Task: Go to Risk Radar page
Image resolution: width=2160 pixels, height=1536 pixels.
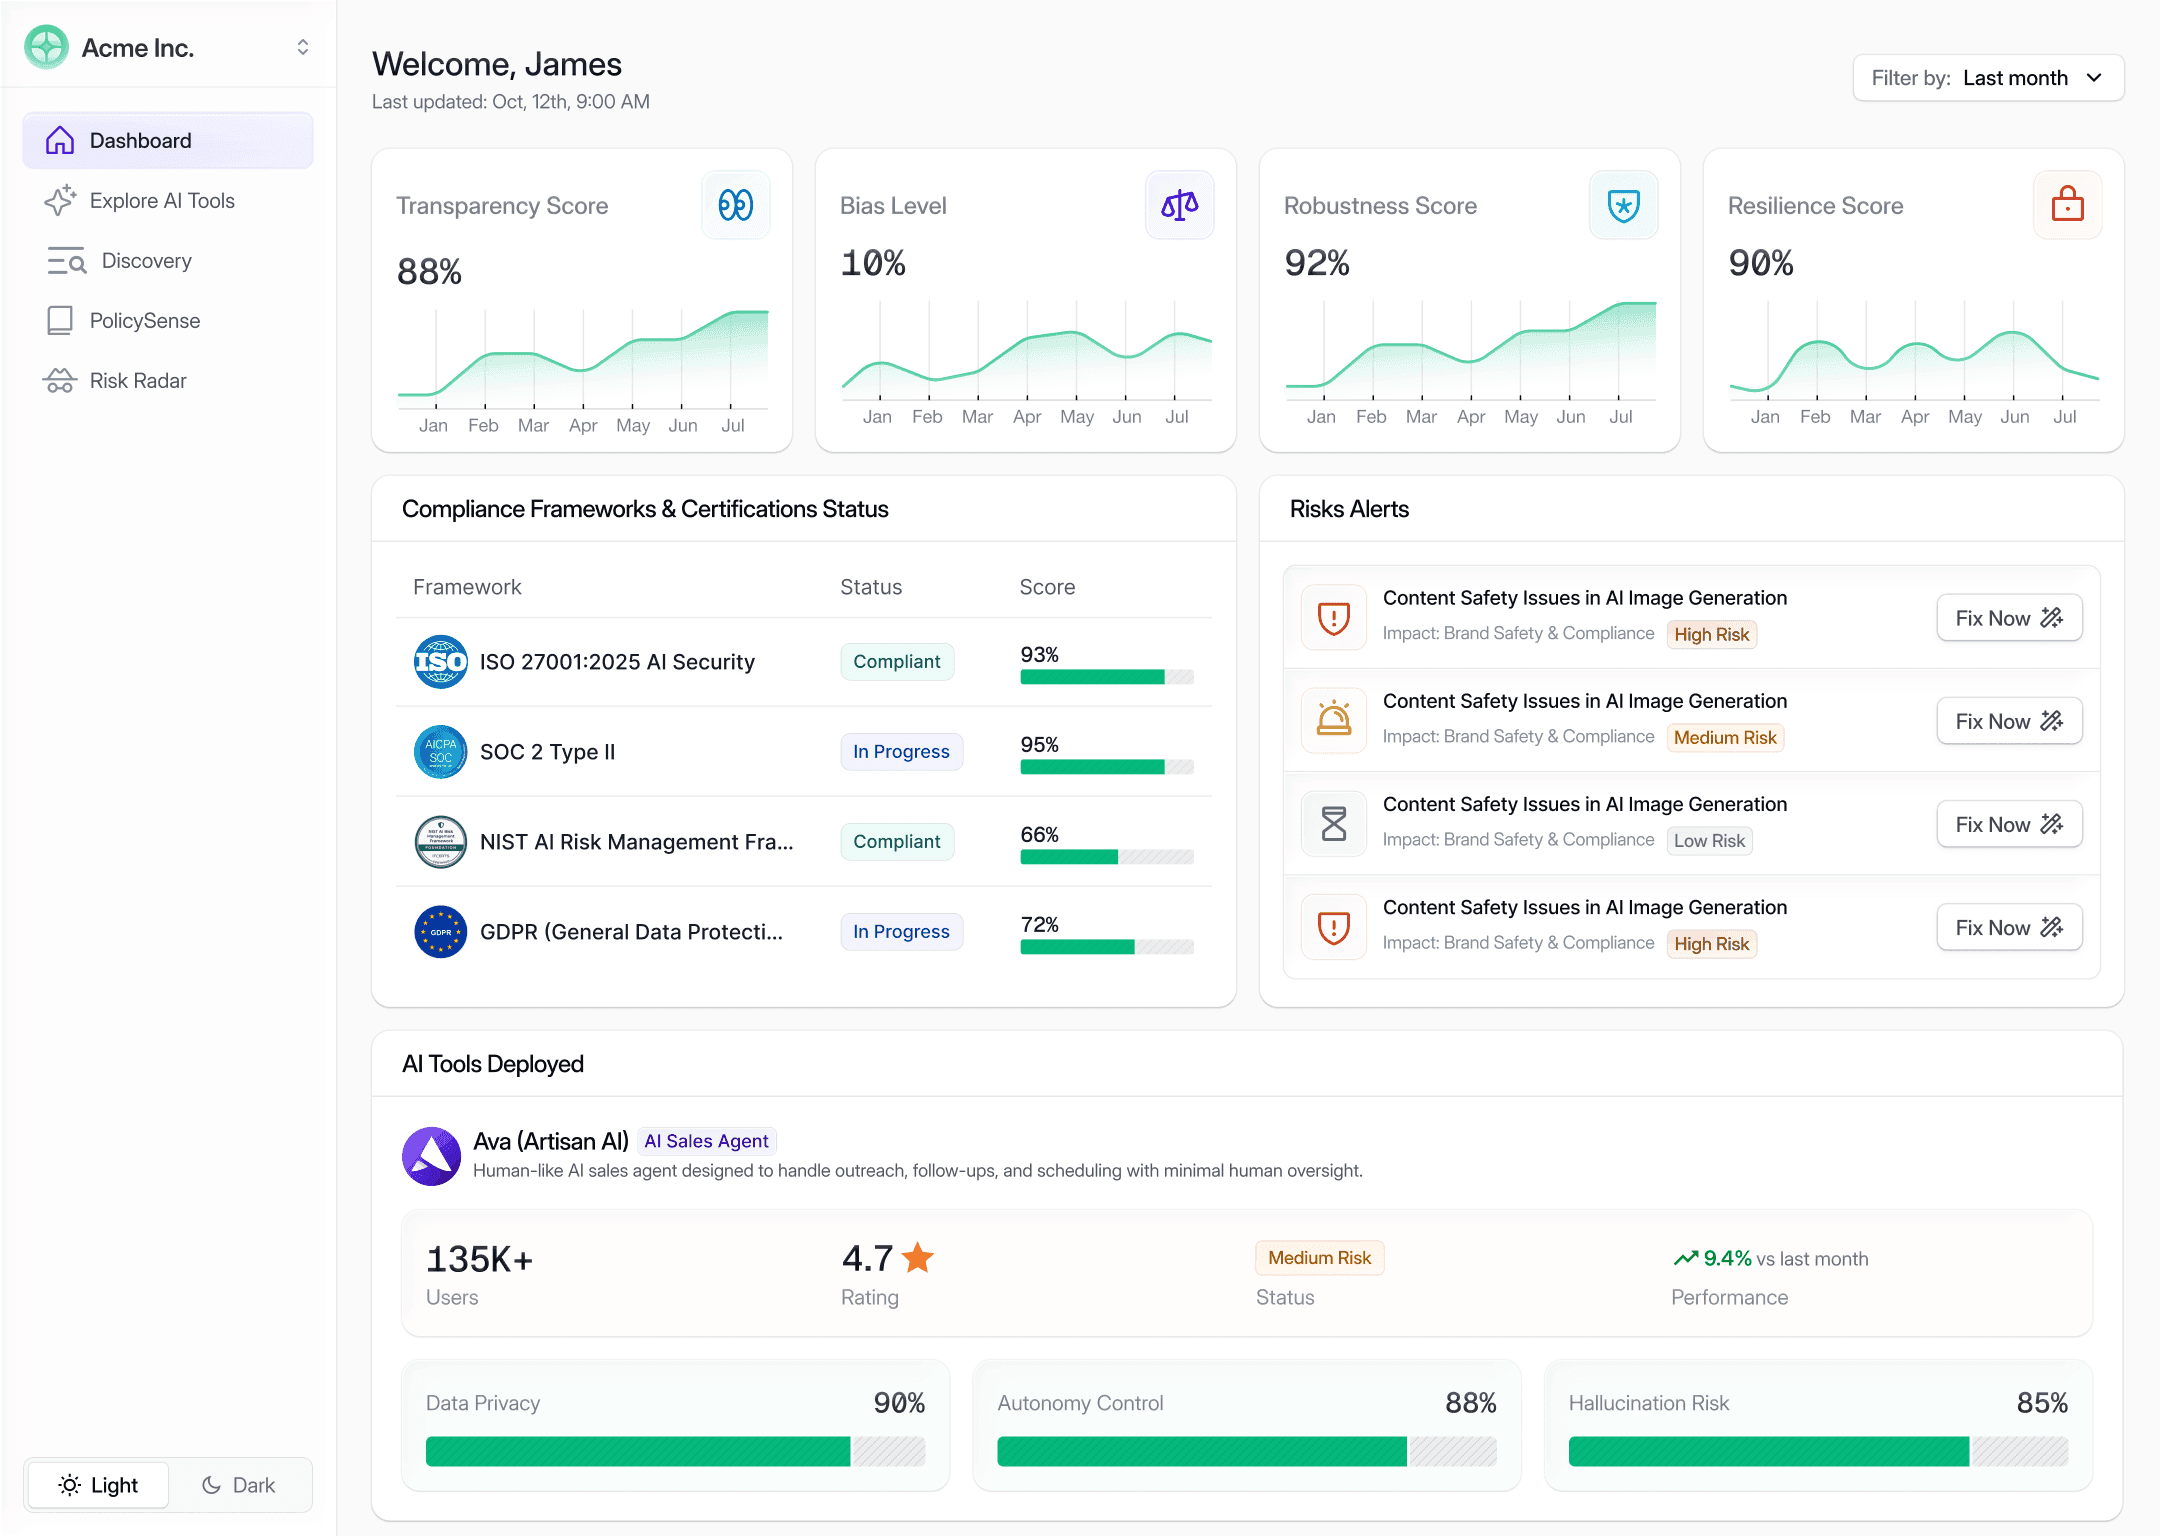Action: click(x=138, y=381)
